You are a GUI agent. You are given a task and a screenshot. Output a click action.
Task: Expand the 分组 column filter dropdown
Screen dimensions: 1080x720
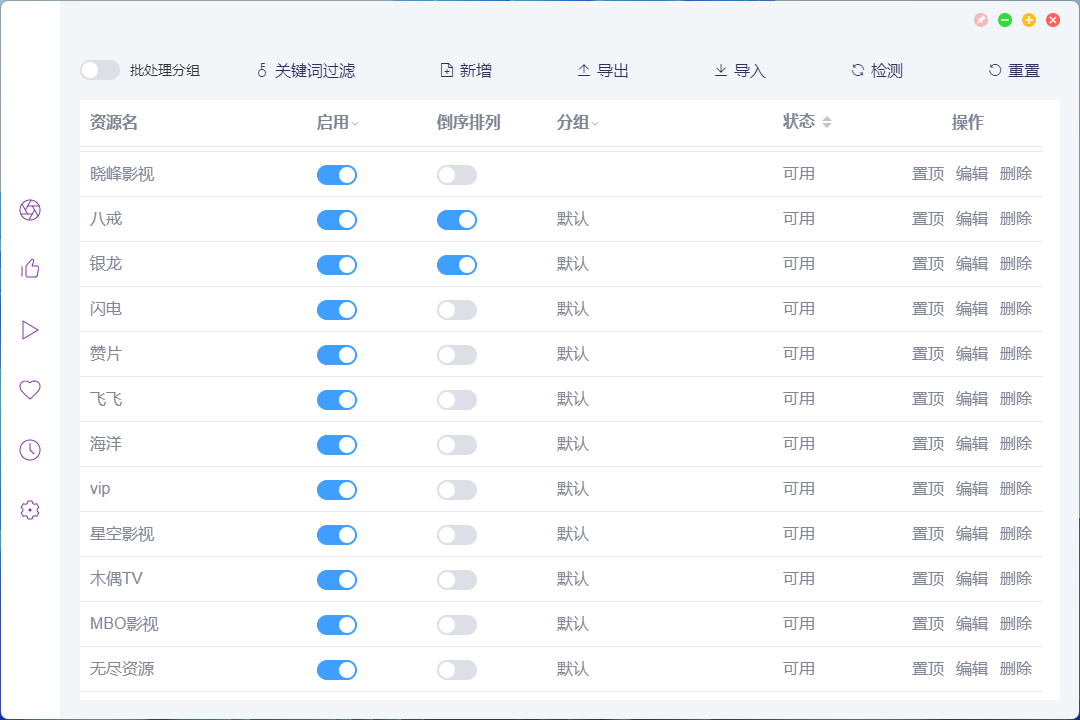click(595, 124)
